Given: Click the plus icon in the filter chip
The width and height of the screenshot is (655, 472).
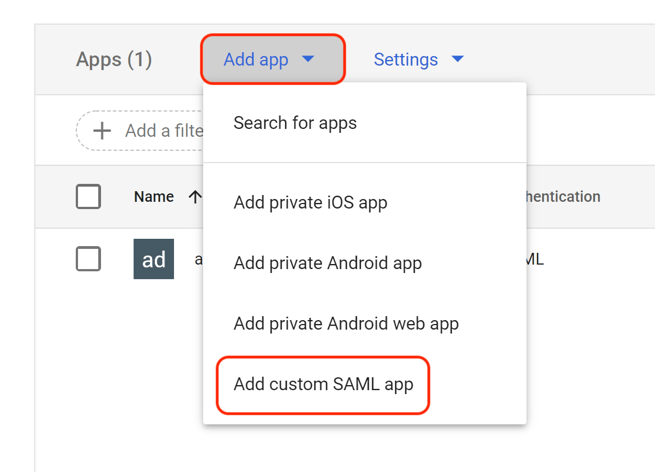Looking at the screenshot, I should pos(102,131).
